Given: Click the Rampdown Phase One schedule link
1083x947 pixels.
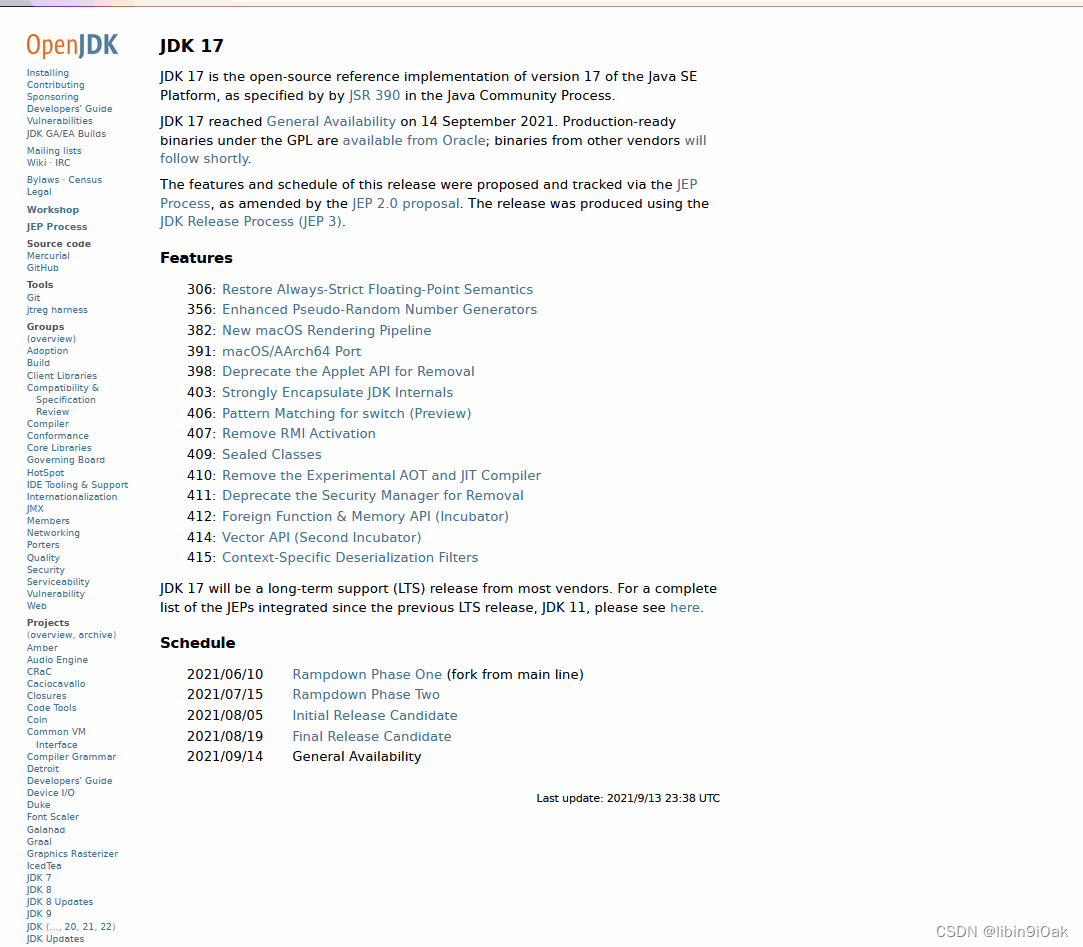Looking at the screenshot, I should [x=366, y=674].
